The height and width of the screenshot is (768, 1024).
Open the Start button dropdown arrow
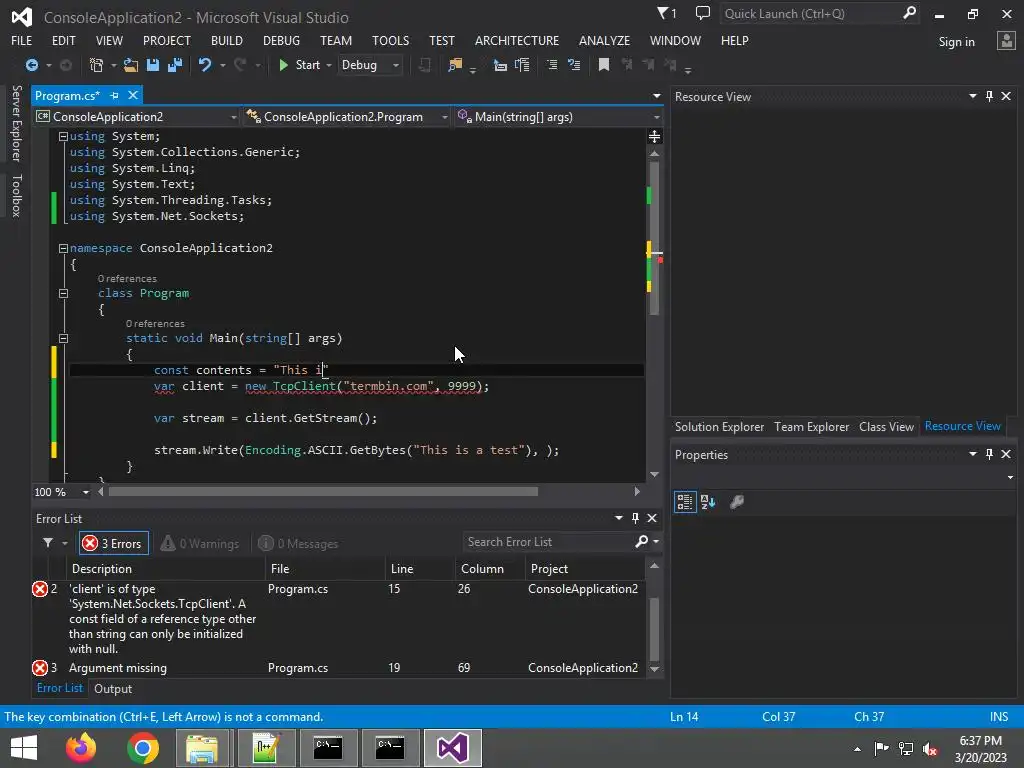pos(328,65)
